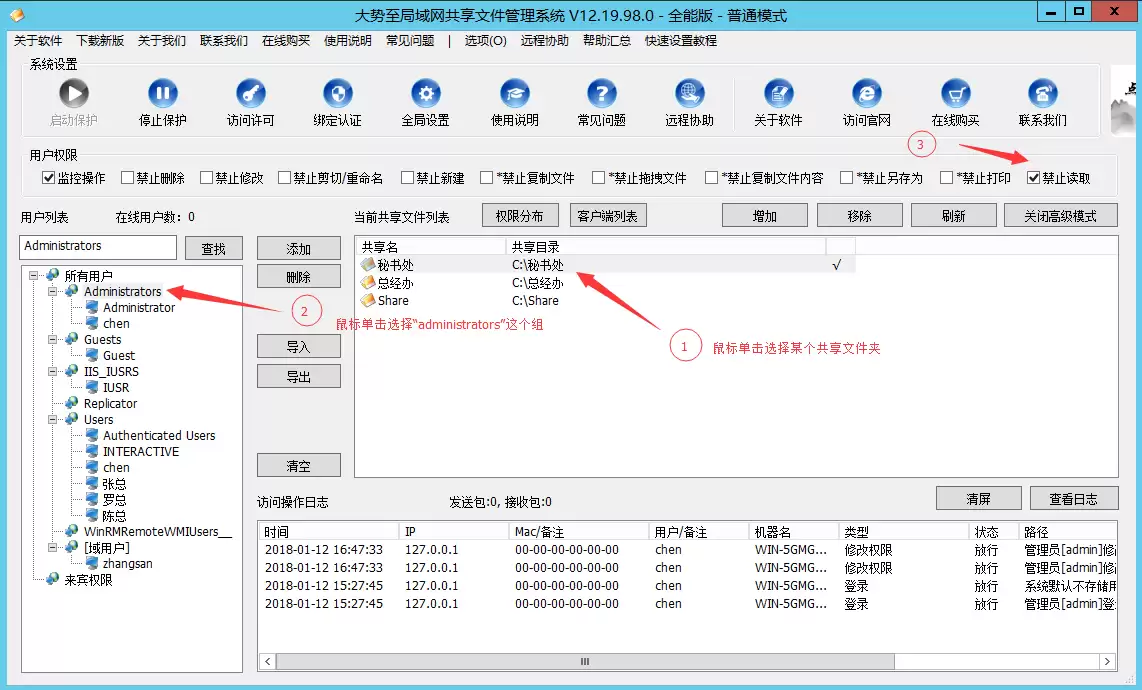Launch 远程协助 globe icon
The image size is (1142, 690).
click(x=690, y=93)
